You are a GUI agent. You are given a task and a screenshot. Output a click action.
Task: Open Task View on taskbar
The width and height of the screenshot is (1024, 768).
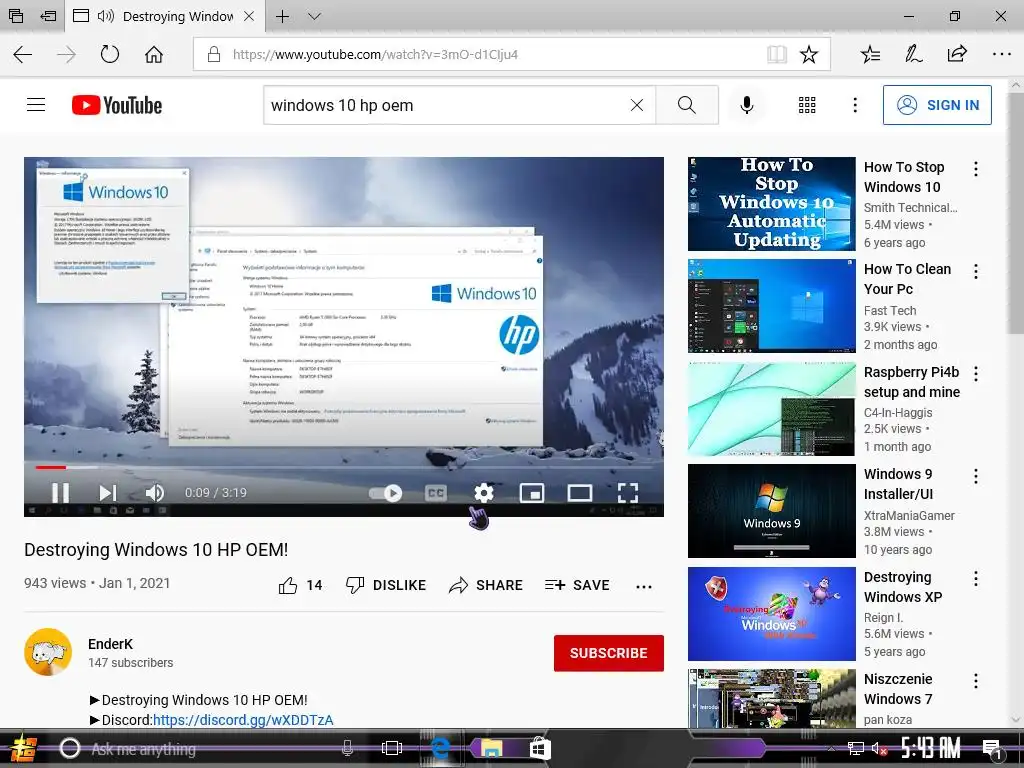point(391,748)
